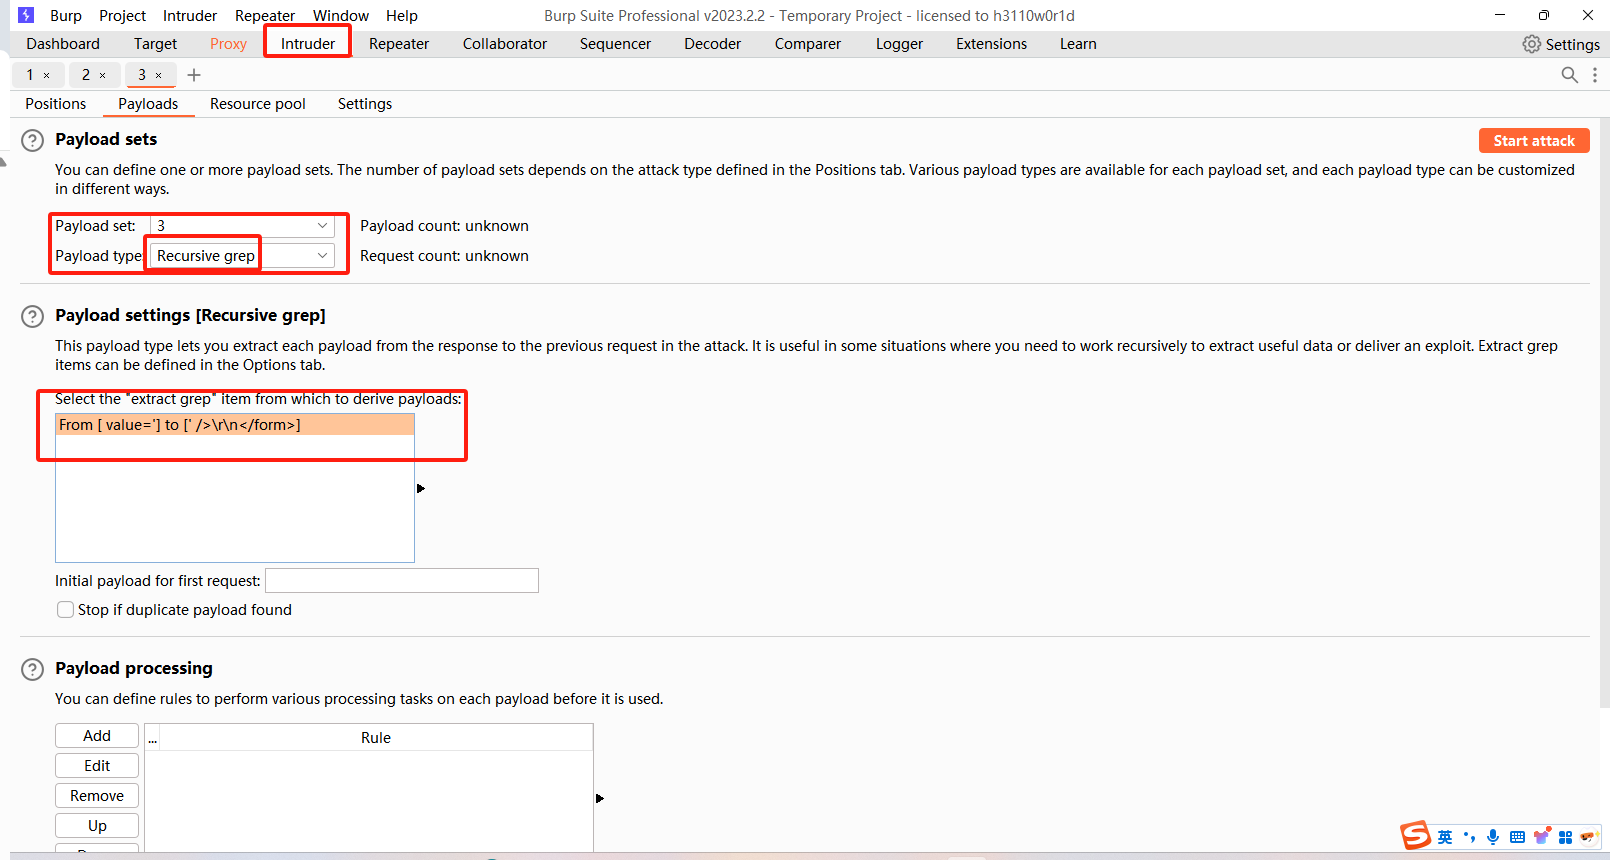Open the Burp menu
The image size is (1610, 860).
[x=66, y=16]
